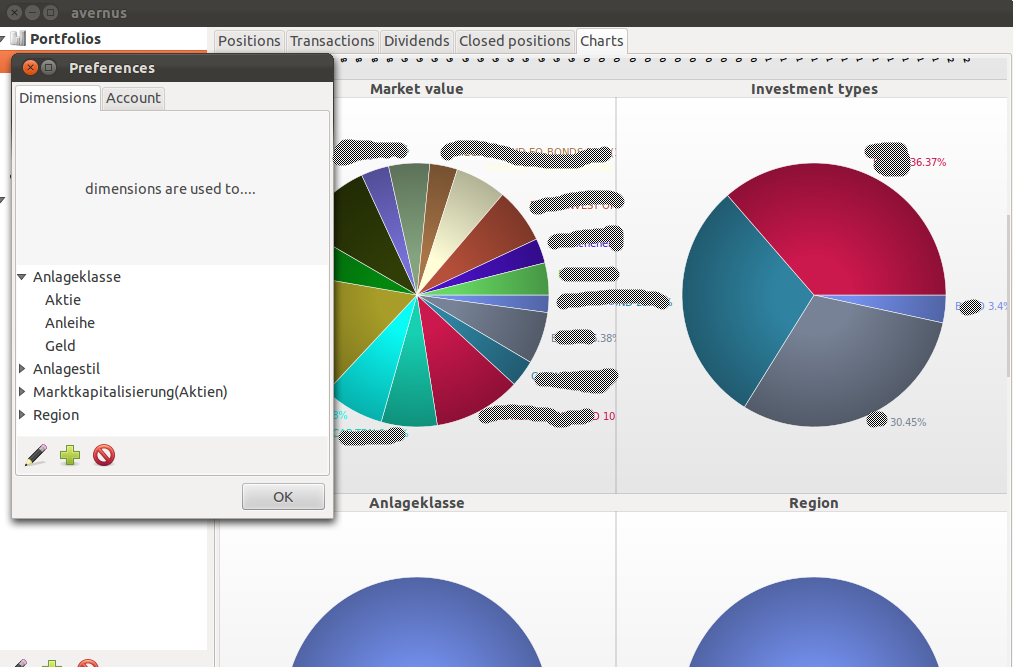Click the OK button in Preferences
Viewport: 1013px width, 667px height.
[x=283, y=496]
